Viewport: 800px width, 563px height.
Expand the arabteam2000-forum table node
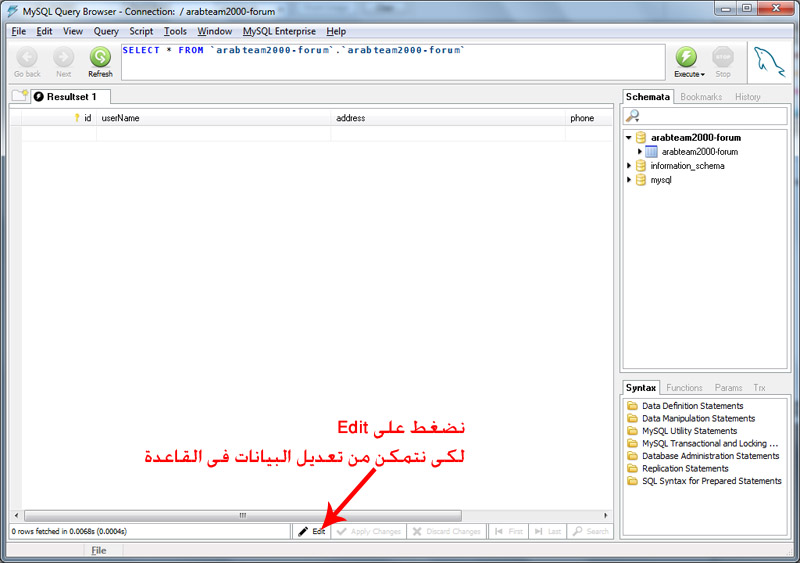639,152
